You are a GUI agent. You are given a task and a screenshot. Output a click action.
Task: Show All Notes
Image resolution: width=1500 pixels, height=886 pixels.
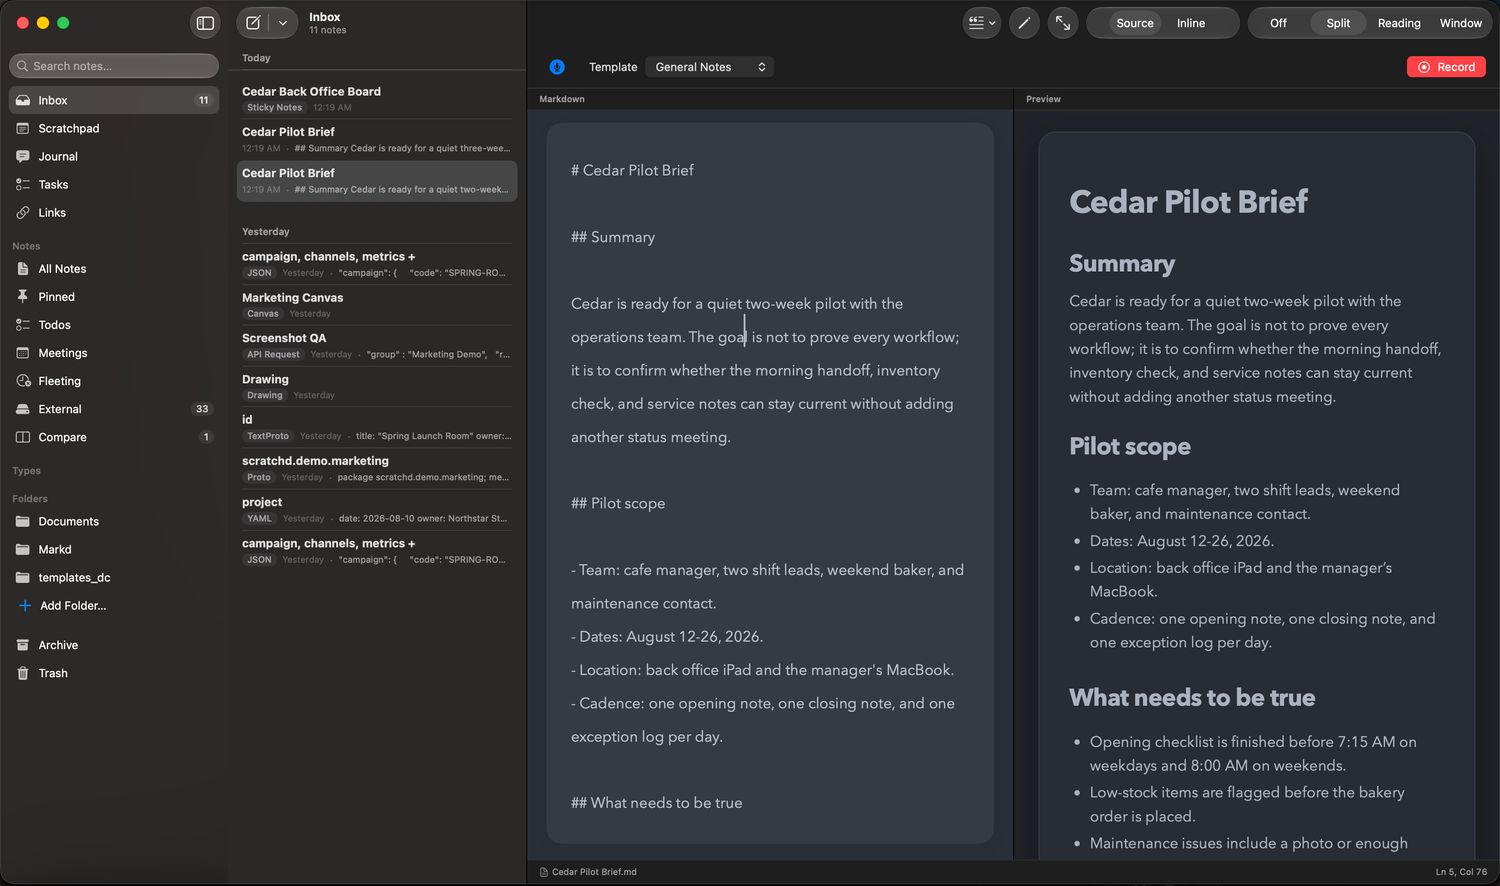click(114, 269)
